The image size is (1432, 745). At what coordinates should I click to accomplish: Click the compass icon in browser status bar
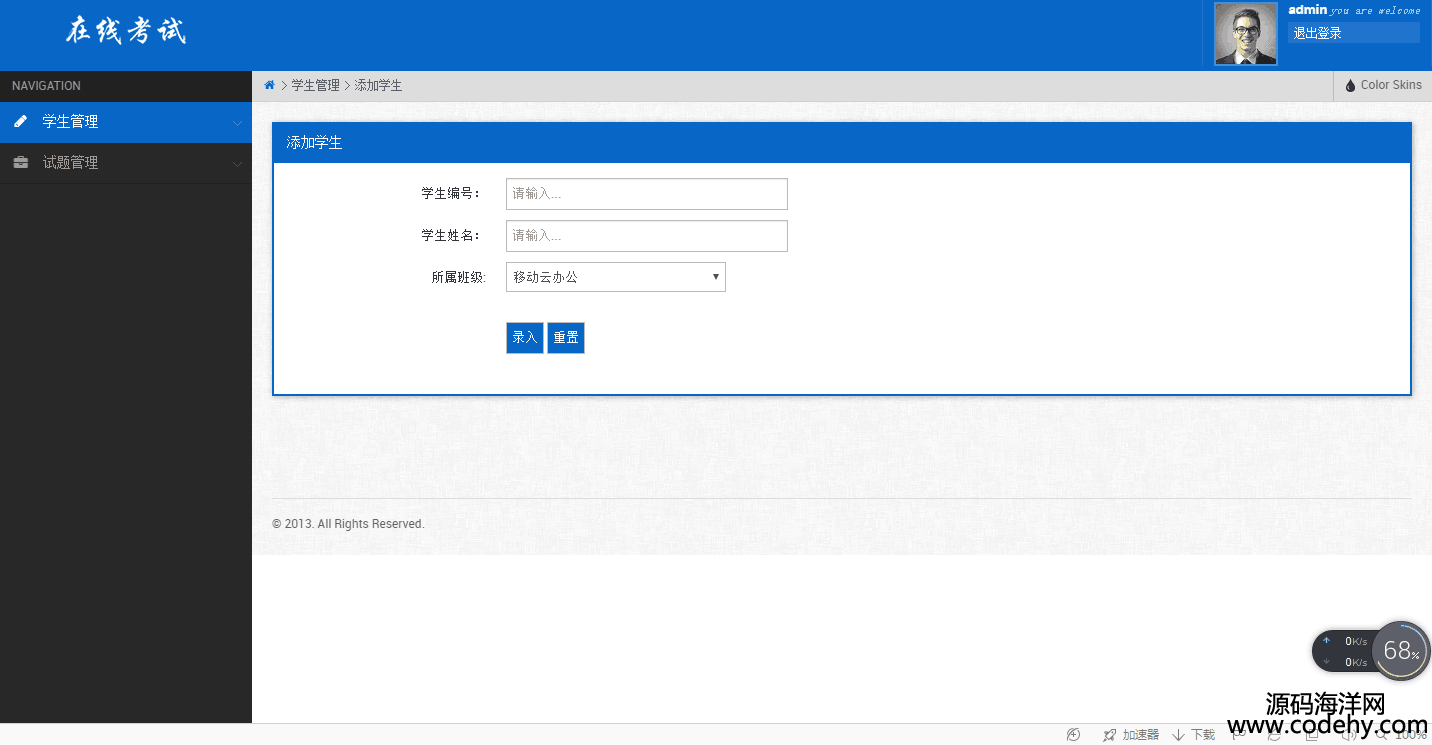[x=1073, y=735]
